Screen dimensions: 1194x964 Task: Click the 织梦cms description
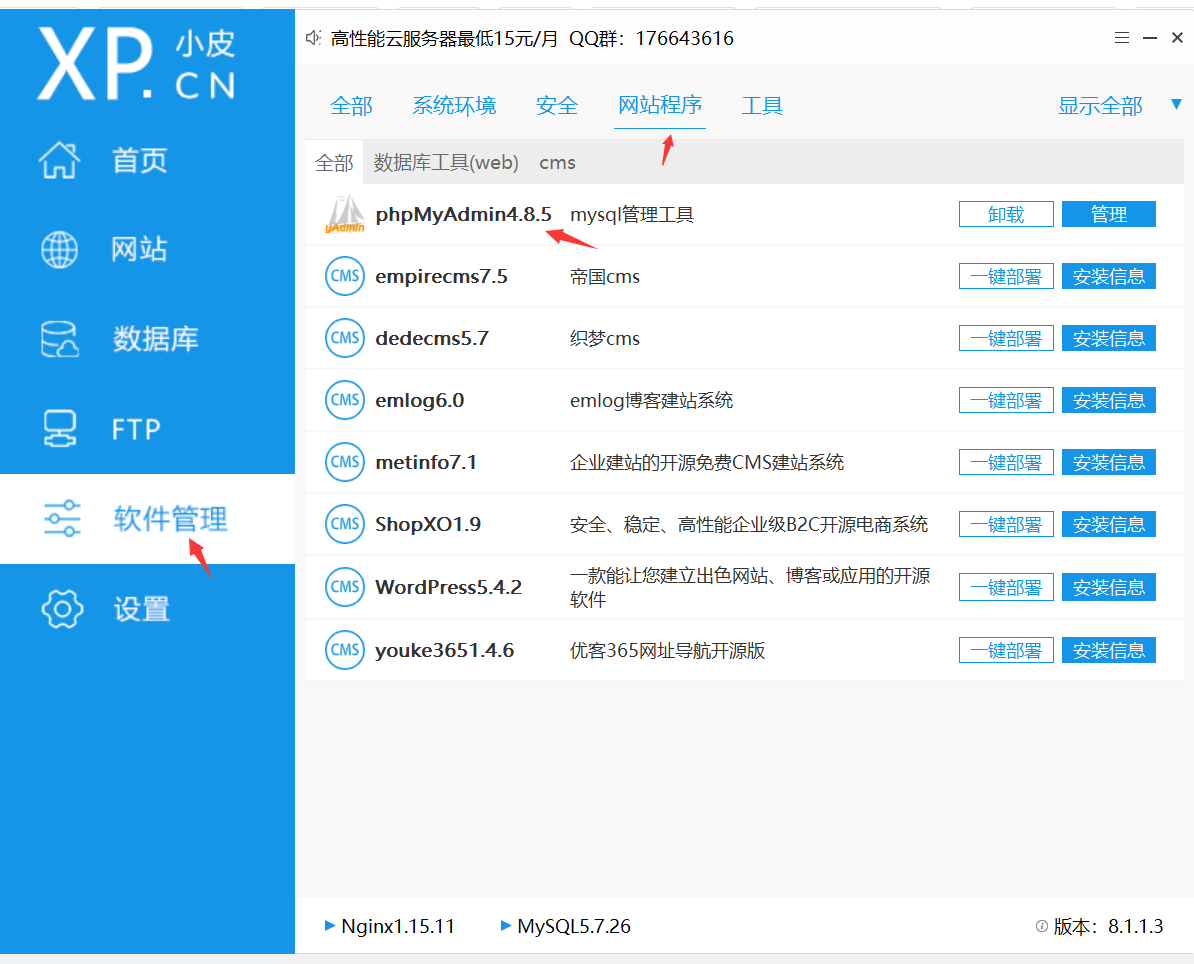coord(605,338)
